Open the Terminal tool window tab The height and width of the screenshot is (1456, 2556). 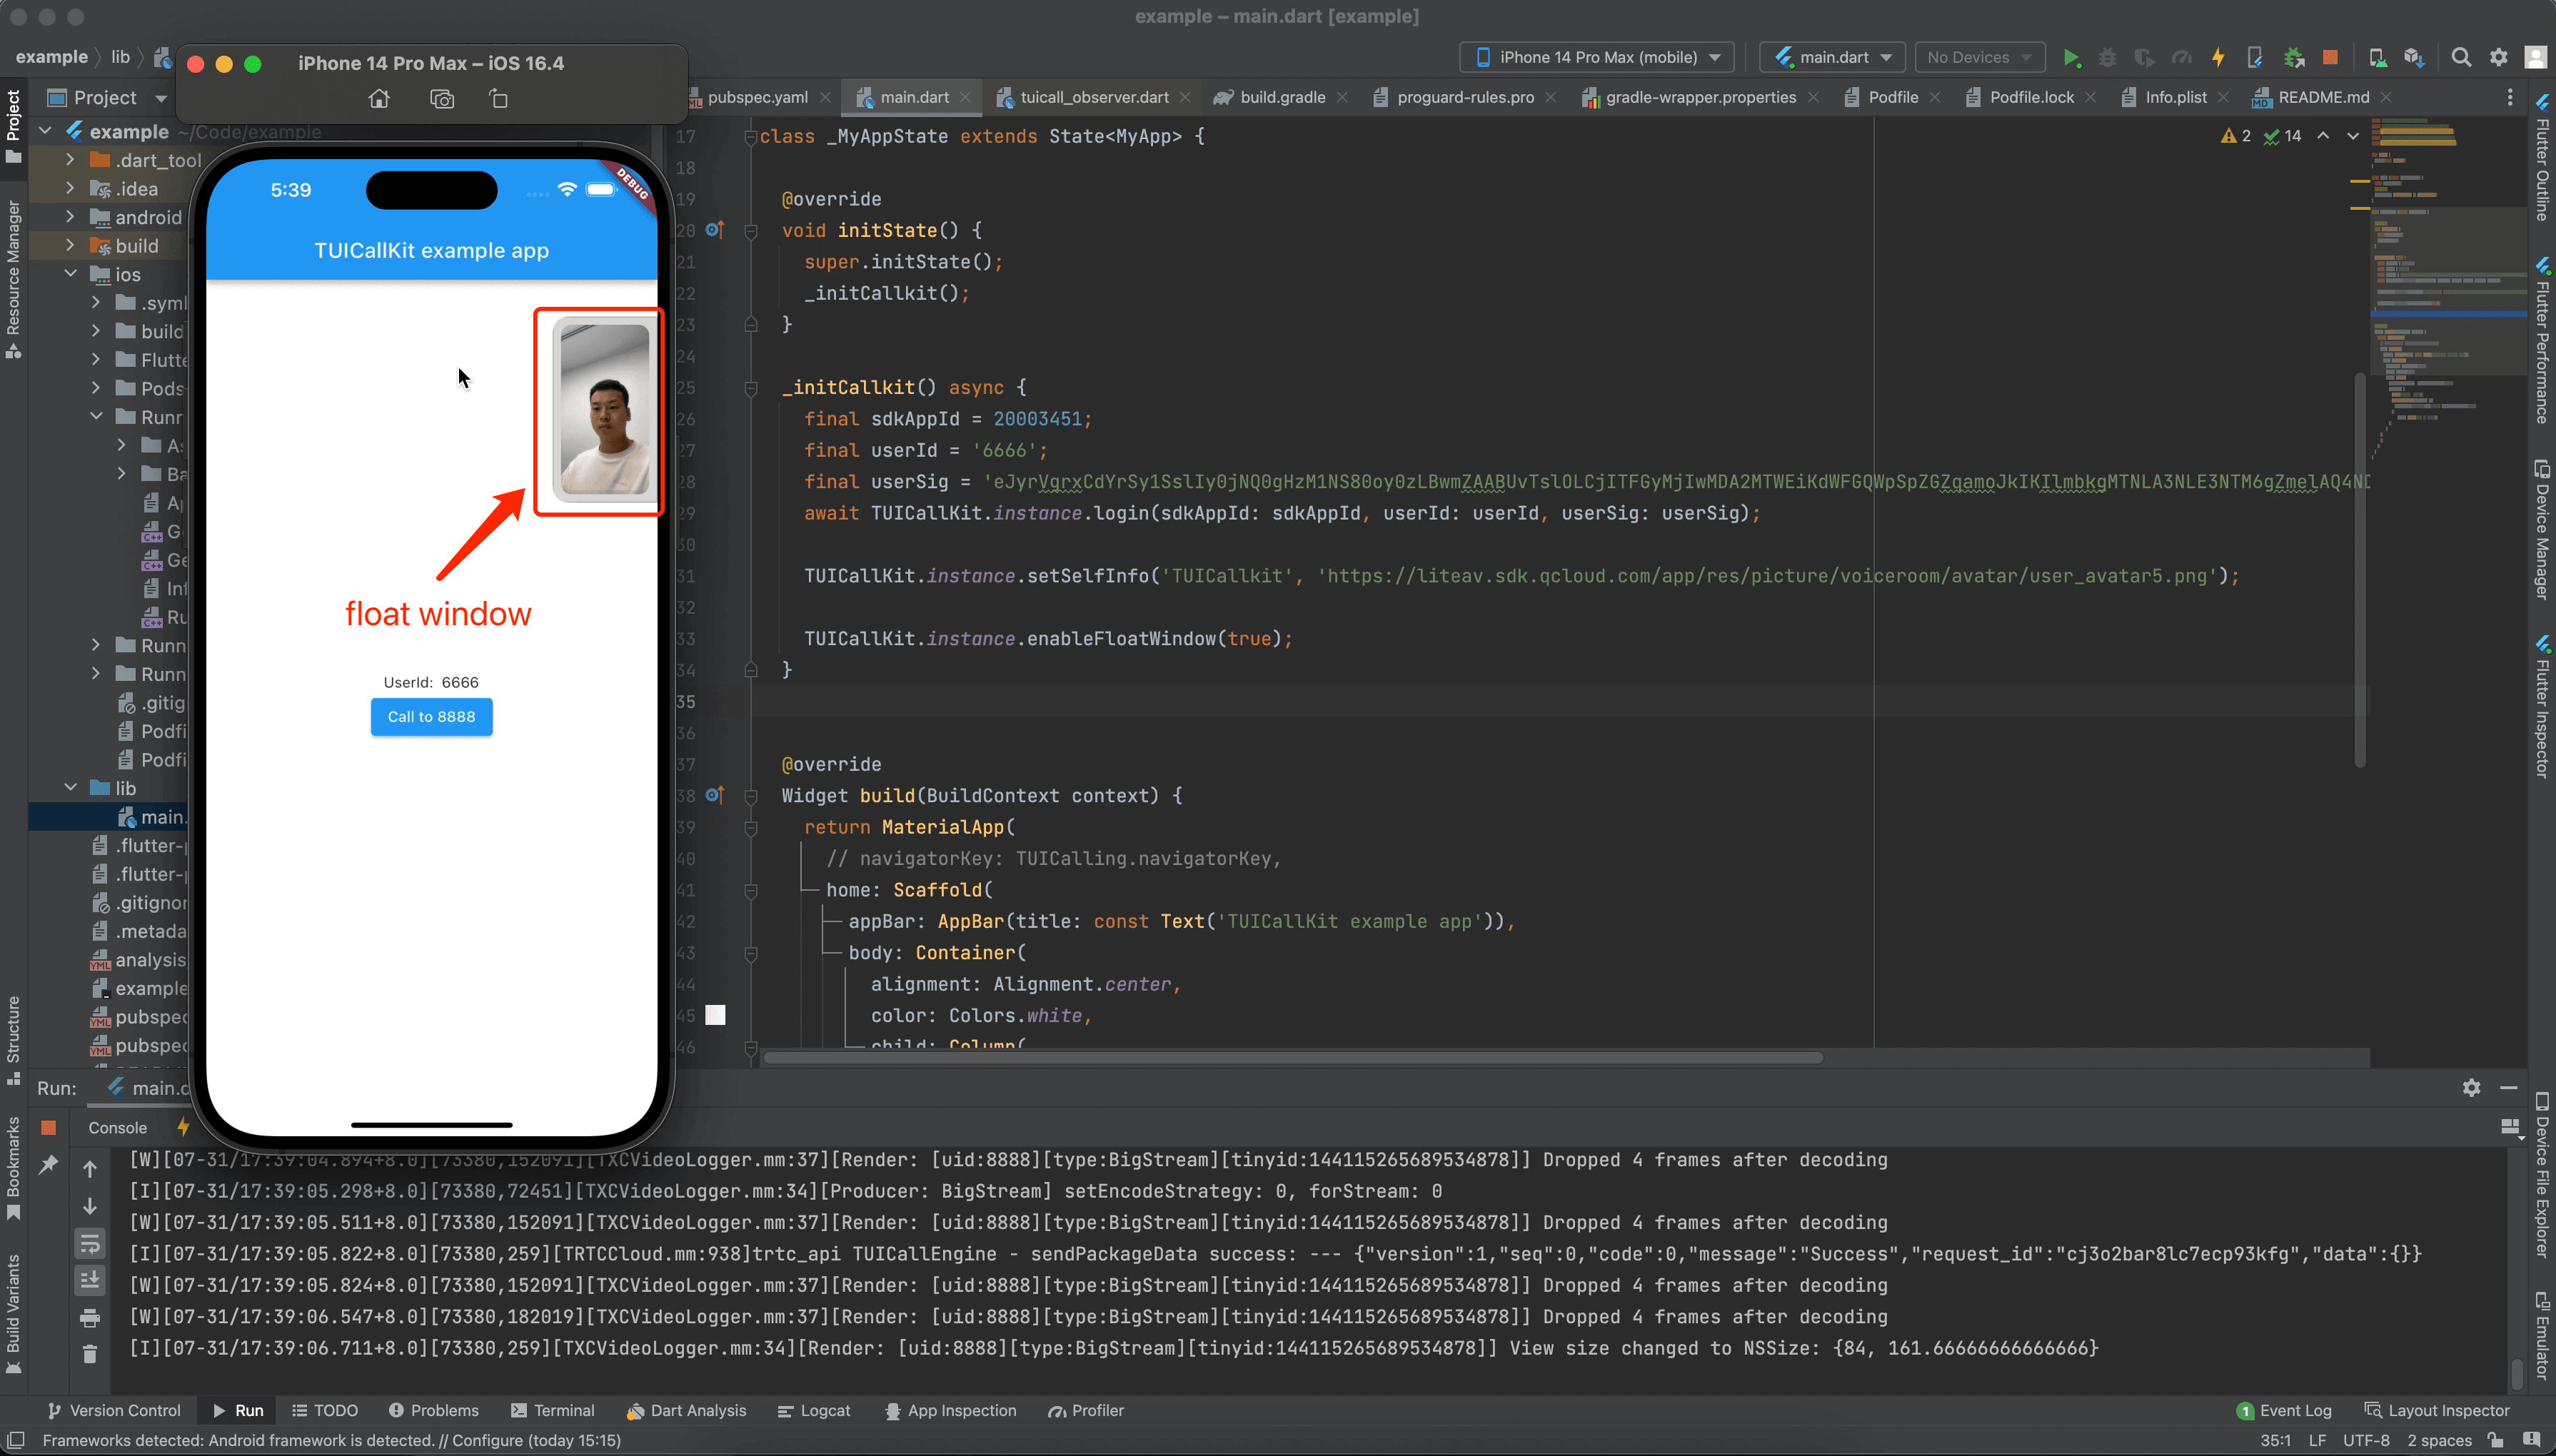coord(552,1411)
